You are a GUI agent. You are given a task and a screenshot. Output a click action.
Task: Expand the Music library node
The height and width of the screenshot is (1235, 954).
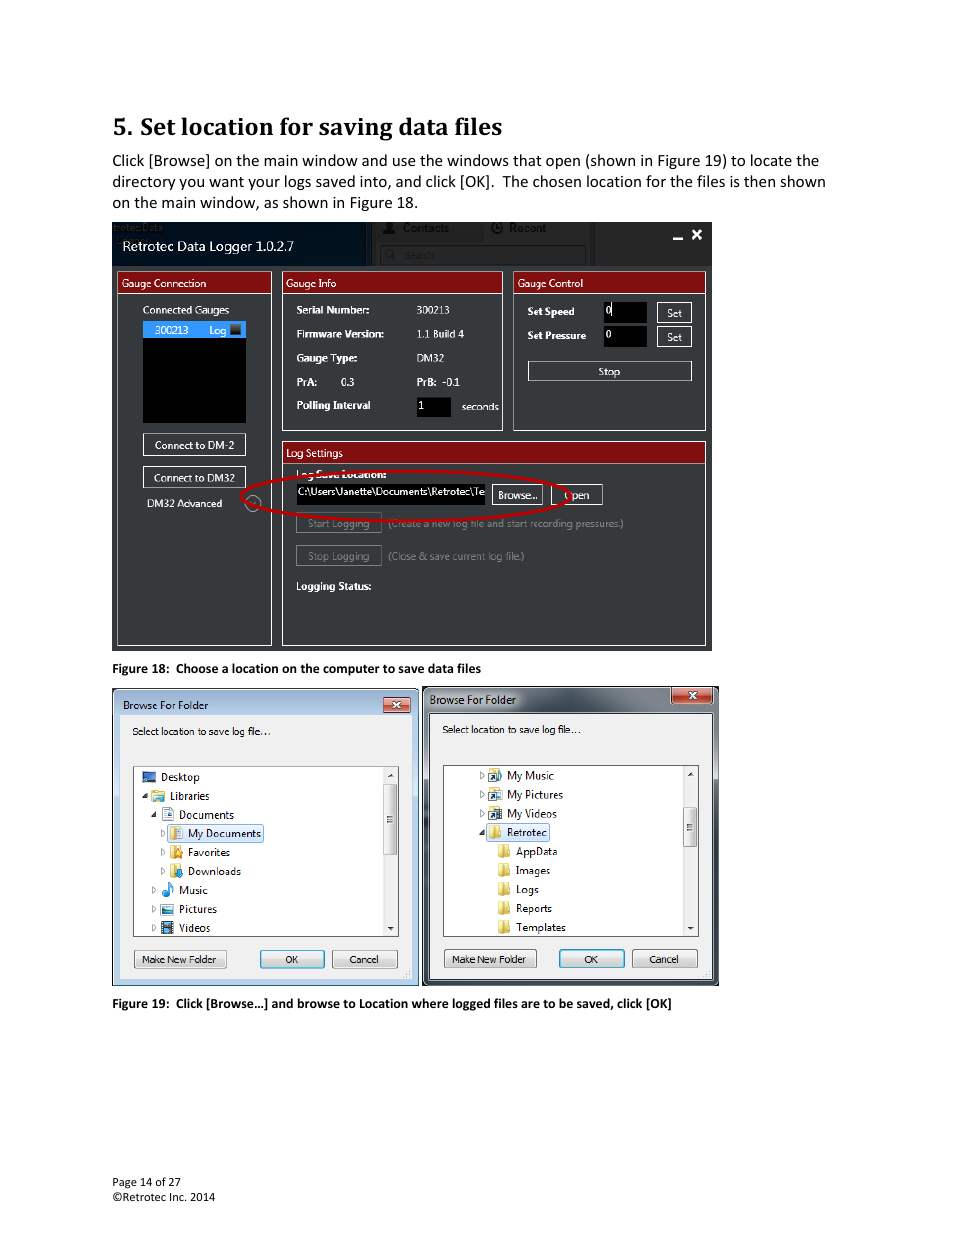click(x=154, y=890)
